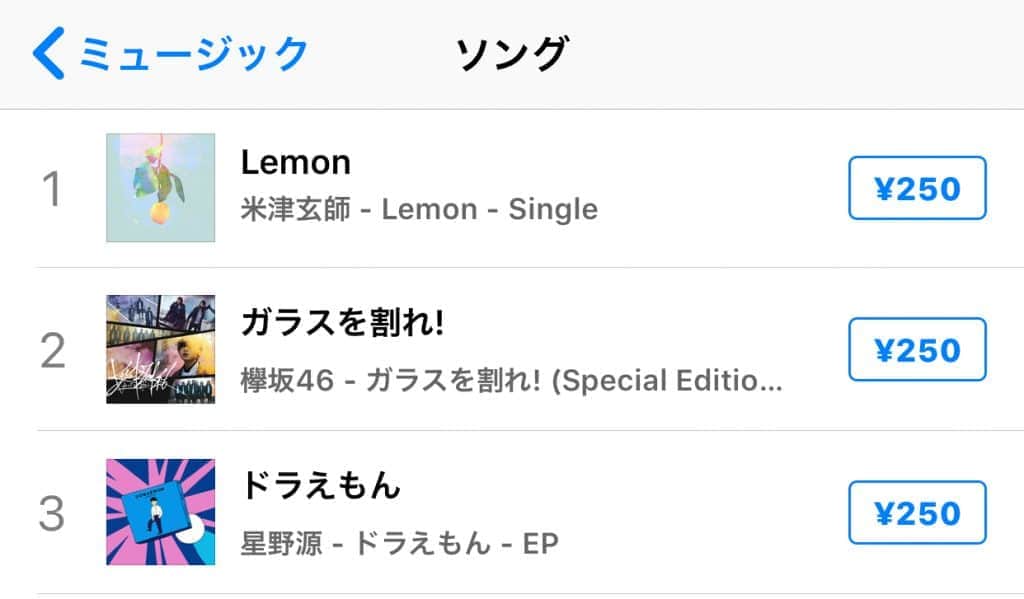
Task: Buy ドラえもん with its ¥250 button
Action: point(917,513)
